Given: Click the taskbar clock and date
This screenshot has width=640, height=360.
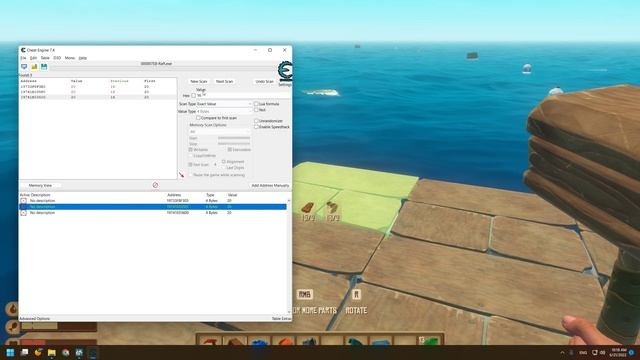Looking at the screenshot, I should 618,353.
